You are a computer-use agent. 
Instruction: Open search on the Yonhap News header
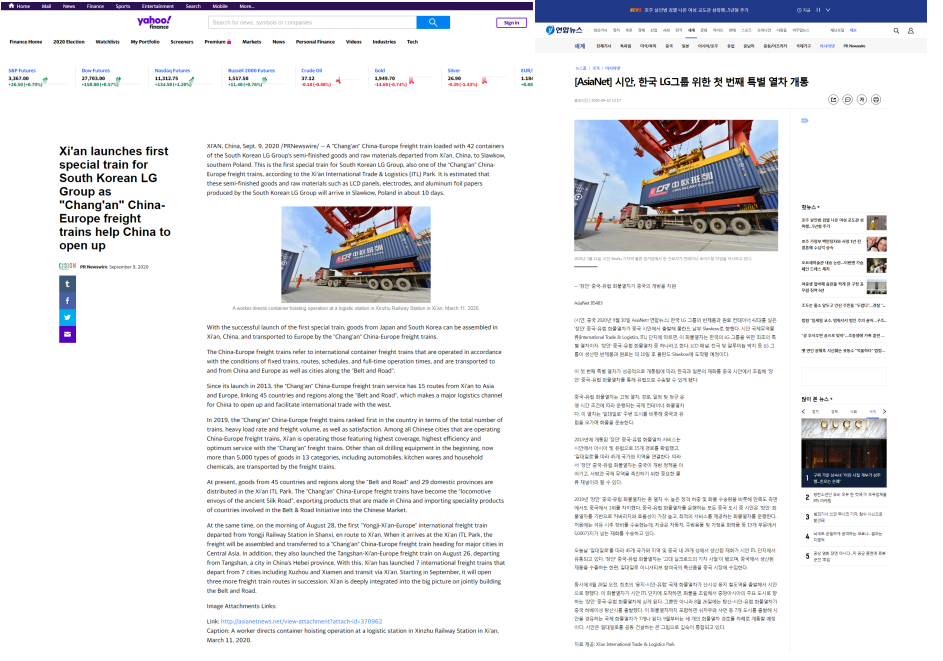(x=896, y=31)
